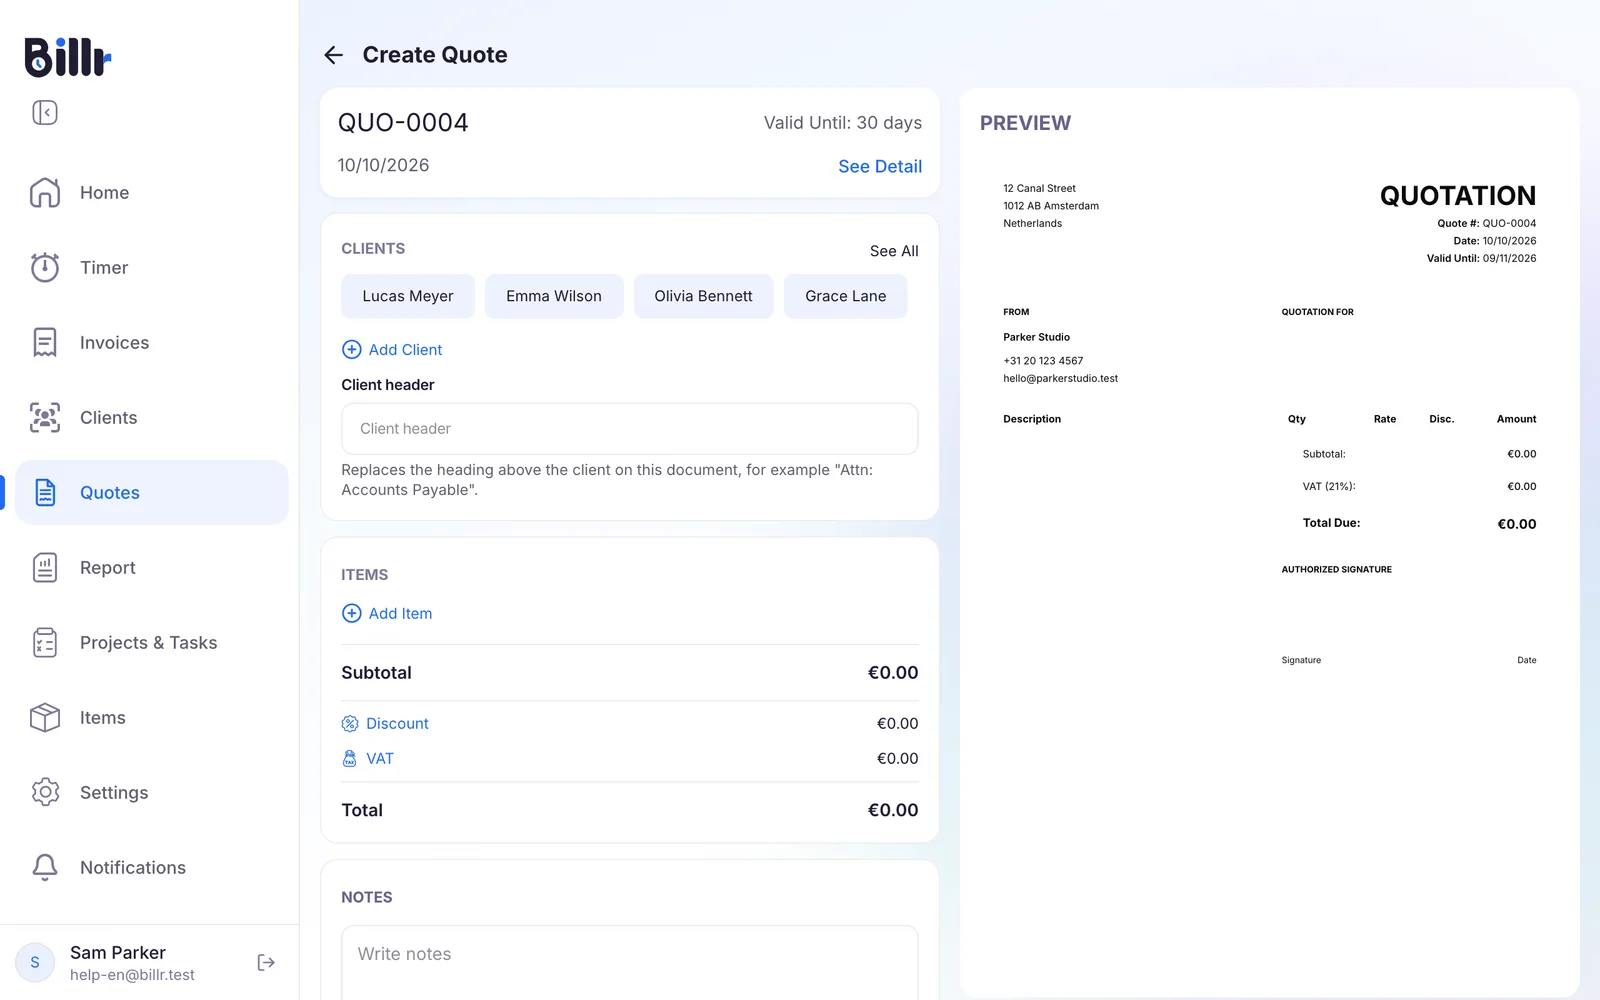This screenshot has height=1000, width=1600.
Task: Click the Settings gear icon
Action: [45, 792]
